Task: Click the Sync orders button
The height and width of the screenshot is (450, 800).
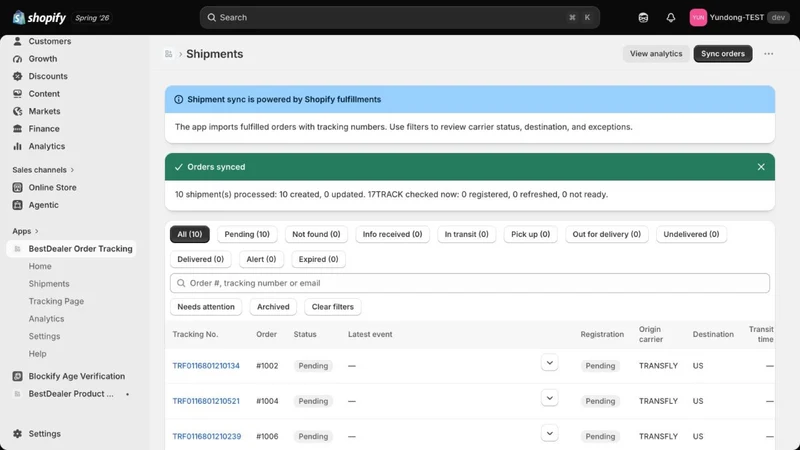Action: [722, 54]
